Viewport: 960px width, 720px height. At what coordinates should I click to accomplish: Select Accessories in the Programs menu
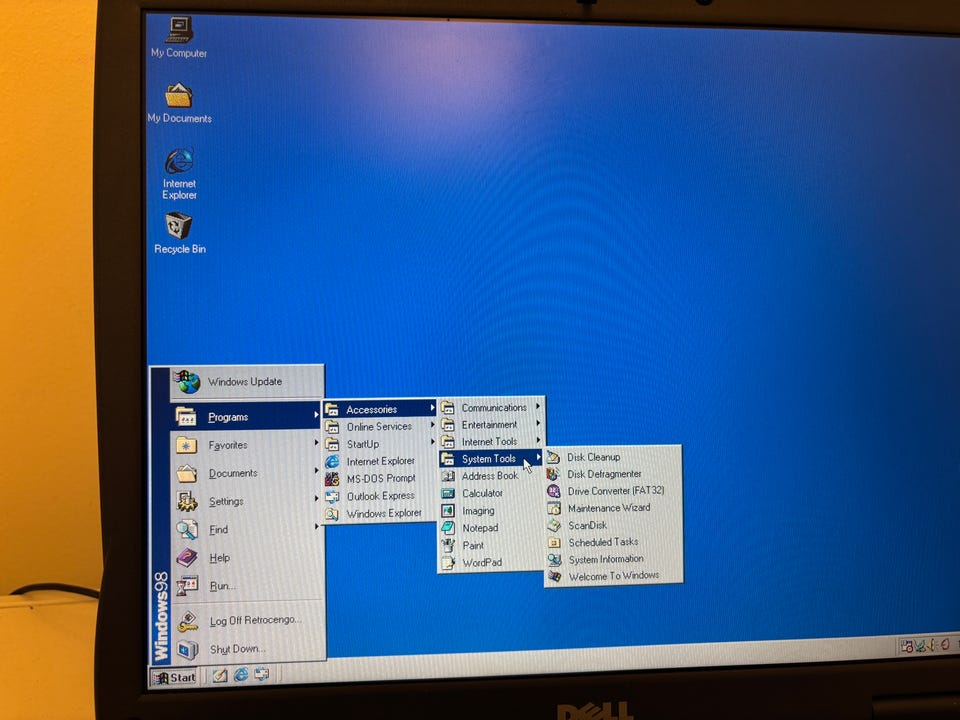[x=380, y=408]
